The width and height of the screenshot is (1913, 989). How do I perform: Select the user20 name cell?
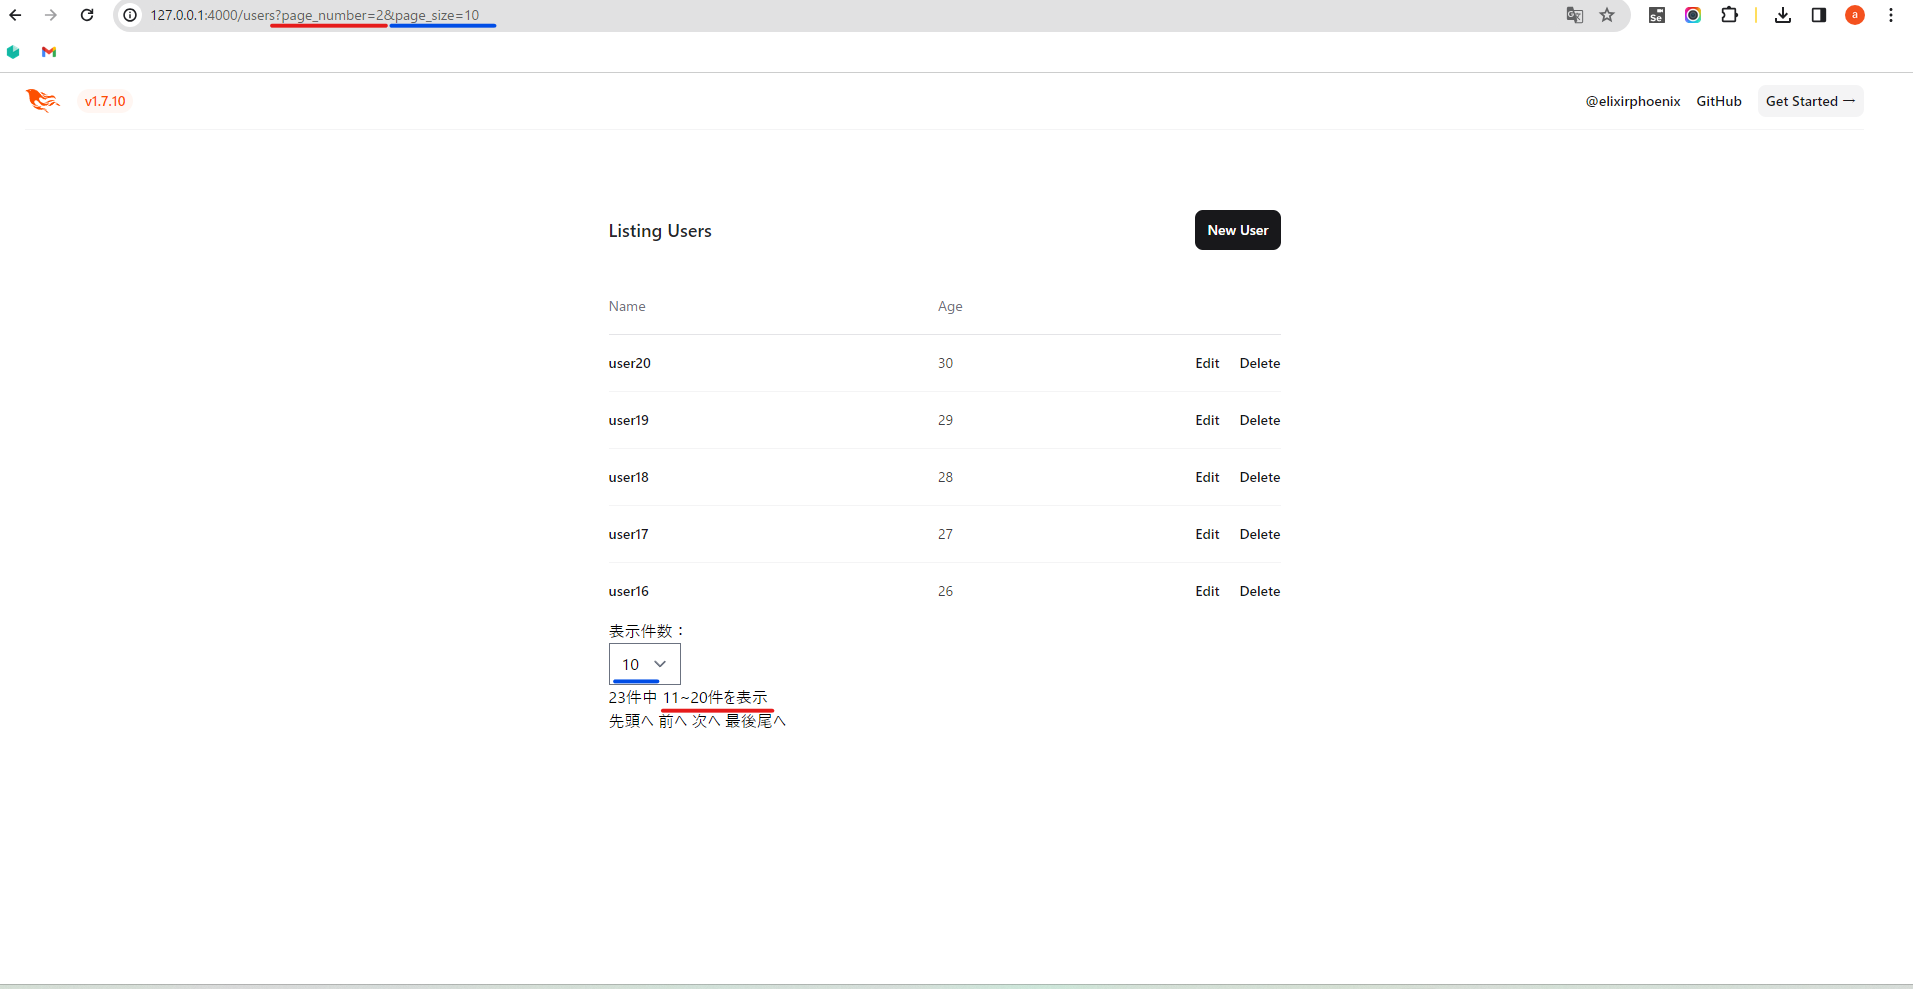click(x=630, y=363)
